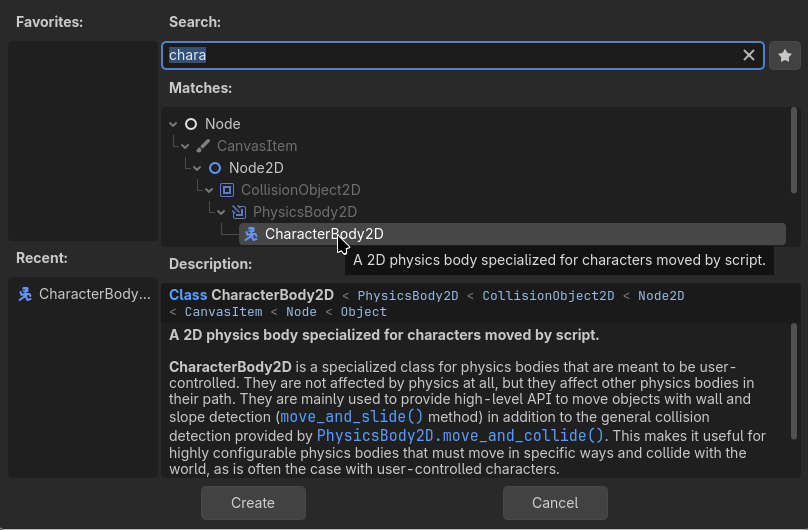Image resolution: width=808 pixels, height=530 pixels.
Task: Click the PhysicsBody2D icon
Action: [x=239, y=212]
